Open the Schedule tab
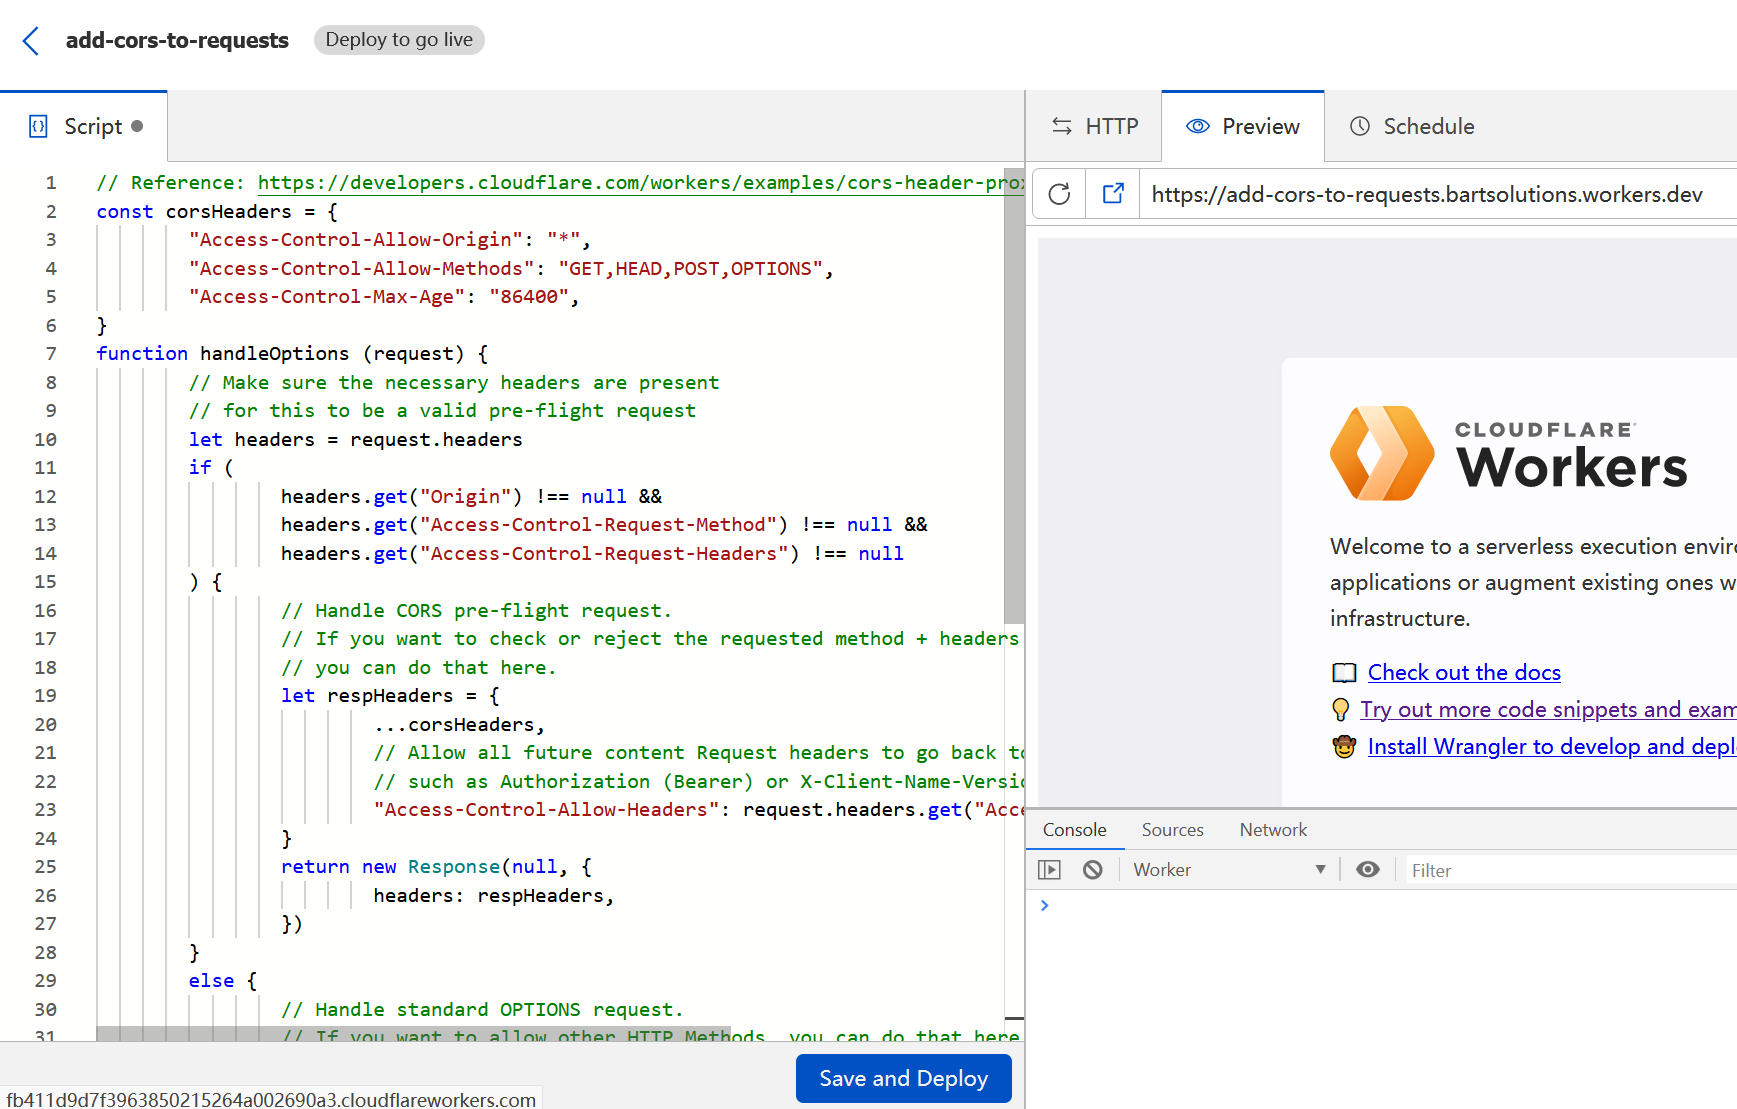This screenshot has height=1109, width=1737. tap(1412, 126)
